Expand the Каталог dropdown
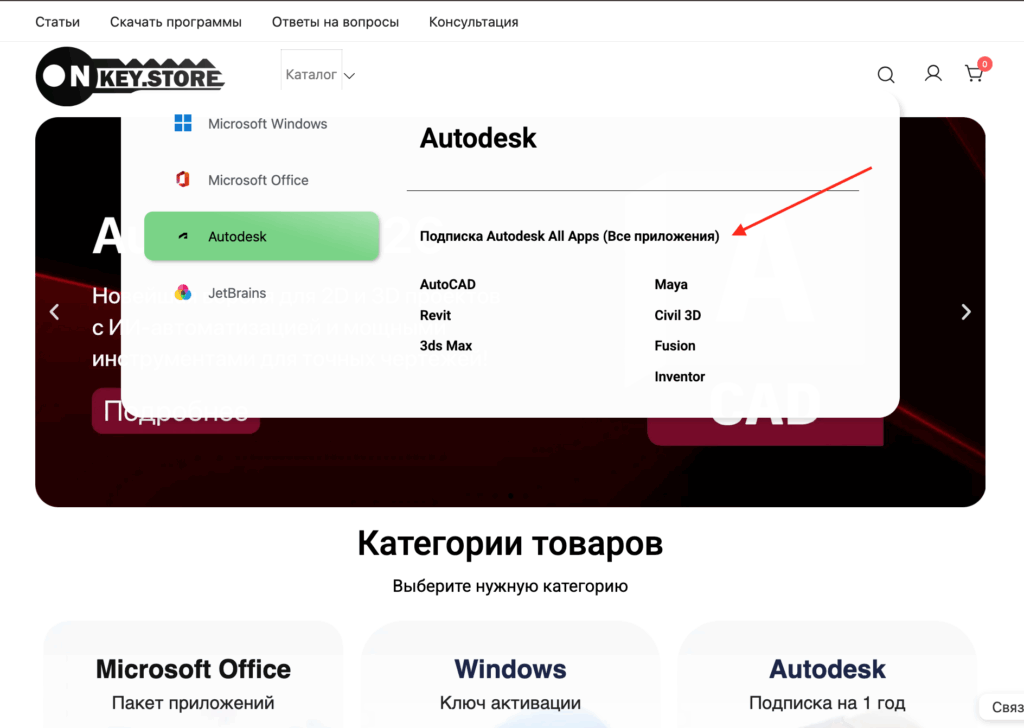 point(319,75)
